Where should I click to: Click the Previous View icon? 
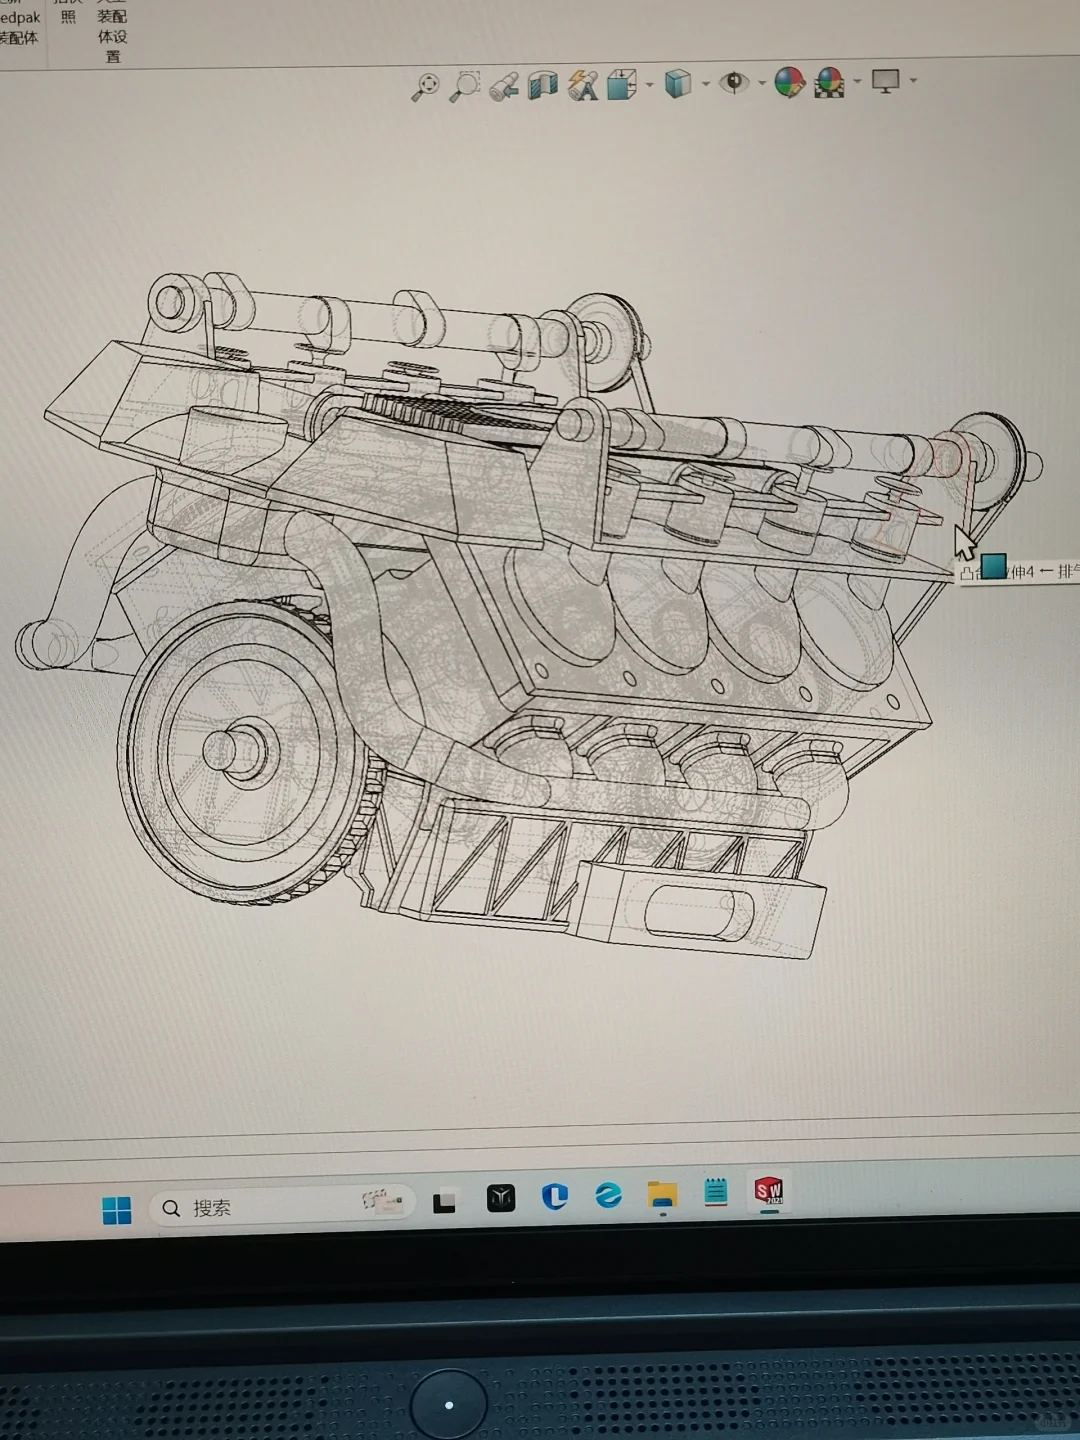point(504,86)
